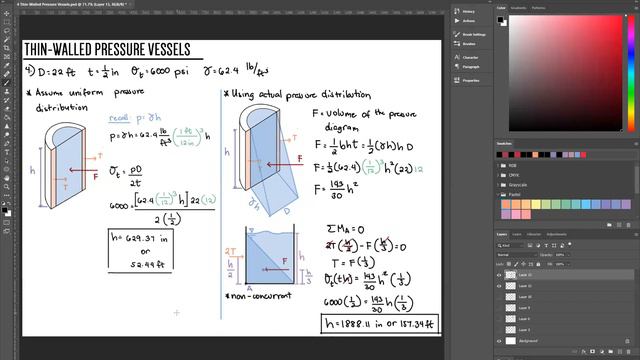
Task: Delete swatch trash icon in Swatches panel
Action: (x=628, y=225)
